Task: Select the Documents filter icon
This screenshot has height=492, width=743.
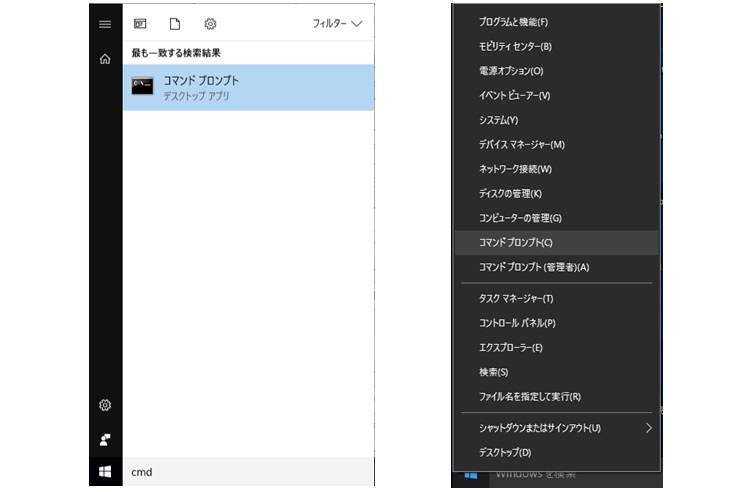Action: pyautogui.click(x=175, y=24)
